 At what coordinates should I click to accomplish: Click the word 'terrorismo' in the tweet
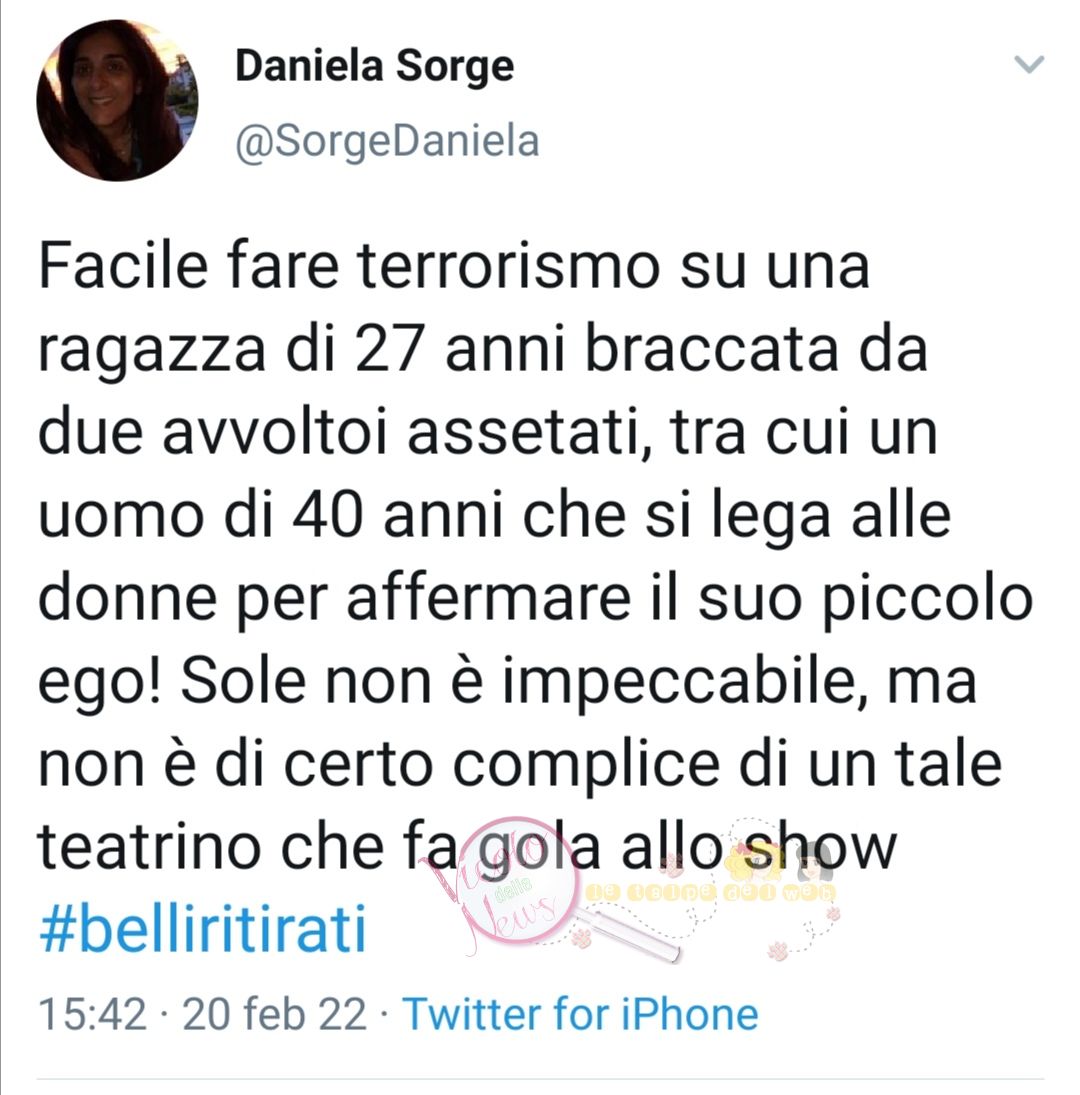[x=509, y=266]
